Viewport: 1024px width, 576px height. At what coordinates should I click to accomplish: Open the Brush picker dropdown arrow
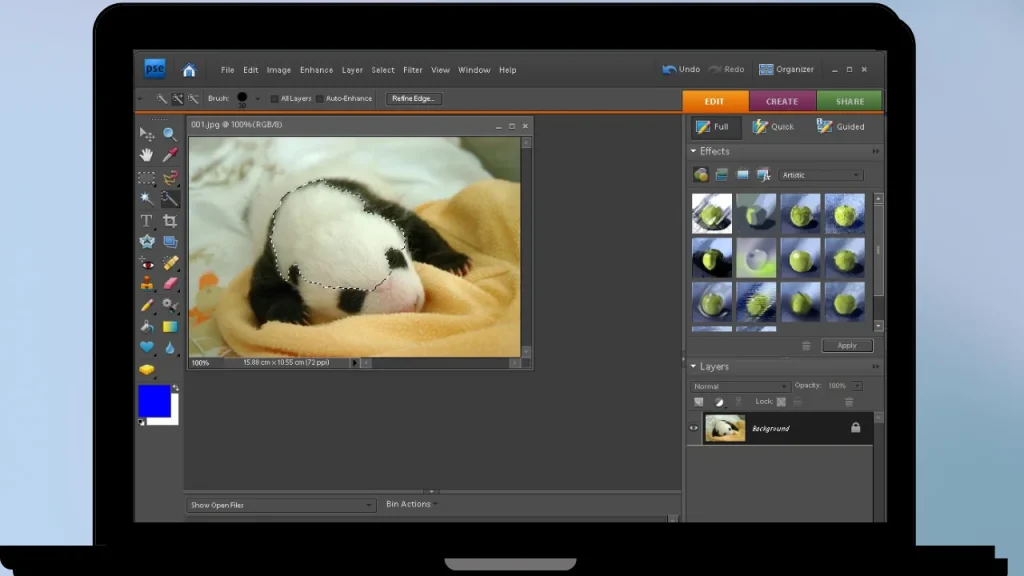[x=257, y=99]
